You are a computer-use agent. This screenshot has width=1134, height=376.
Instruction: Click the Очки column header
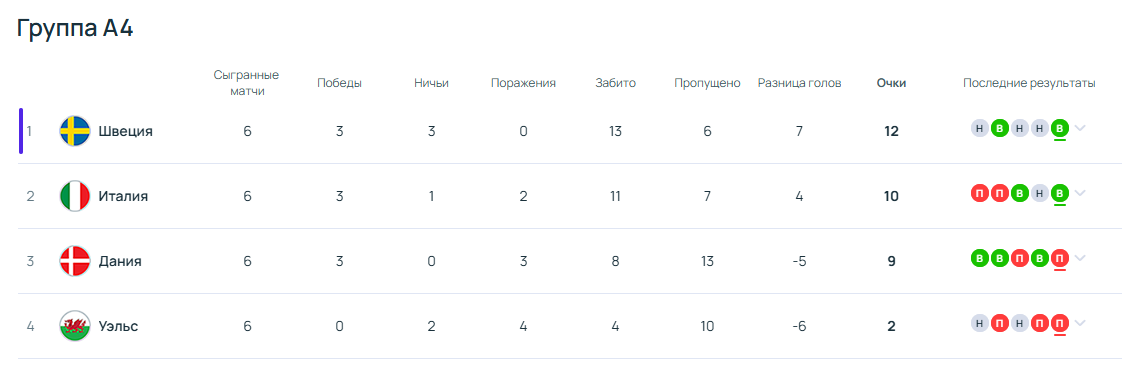point(891,83)
